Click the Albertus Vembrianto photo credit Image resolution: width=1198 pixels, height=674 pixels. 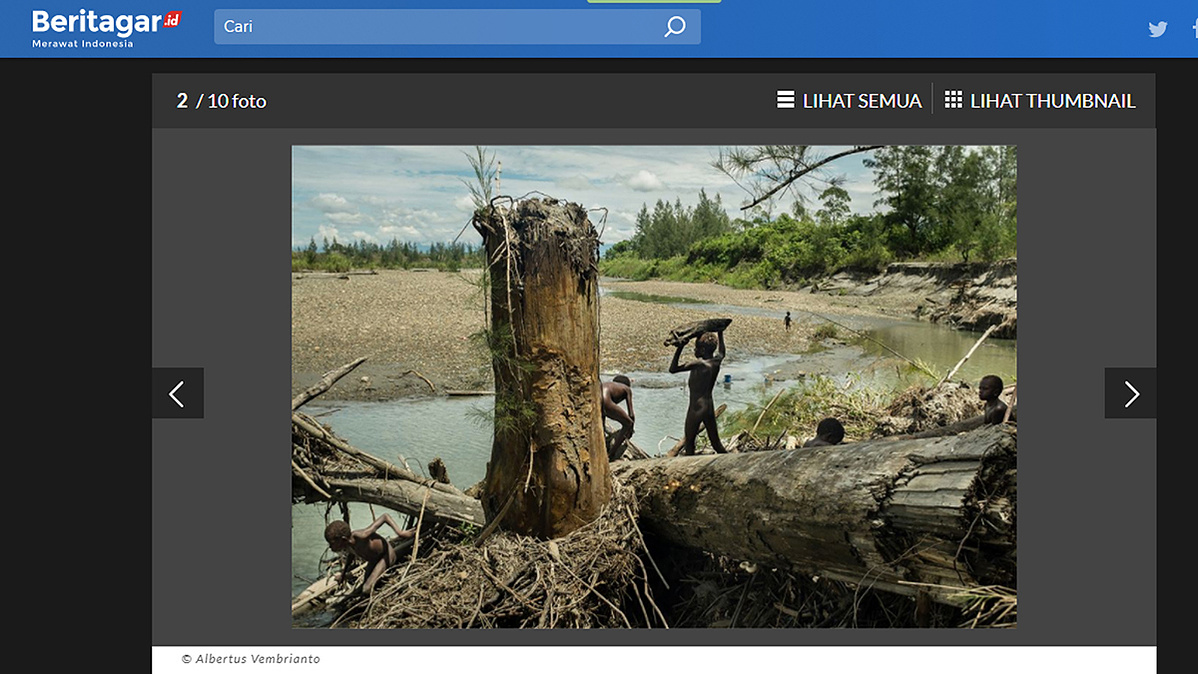(x=251, y=659)
